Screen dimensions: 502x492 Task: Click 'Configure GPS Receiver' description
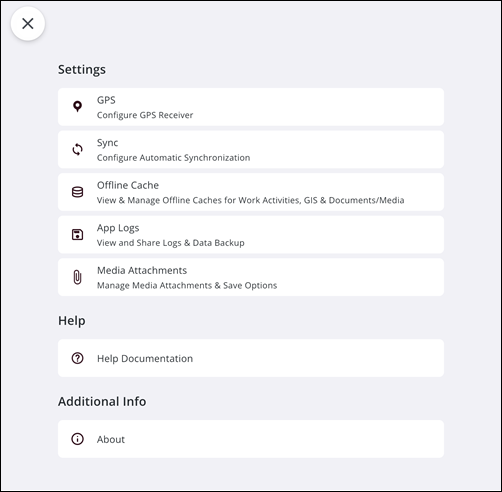click(x=145, y=115)
